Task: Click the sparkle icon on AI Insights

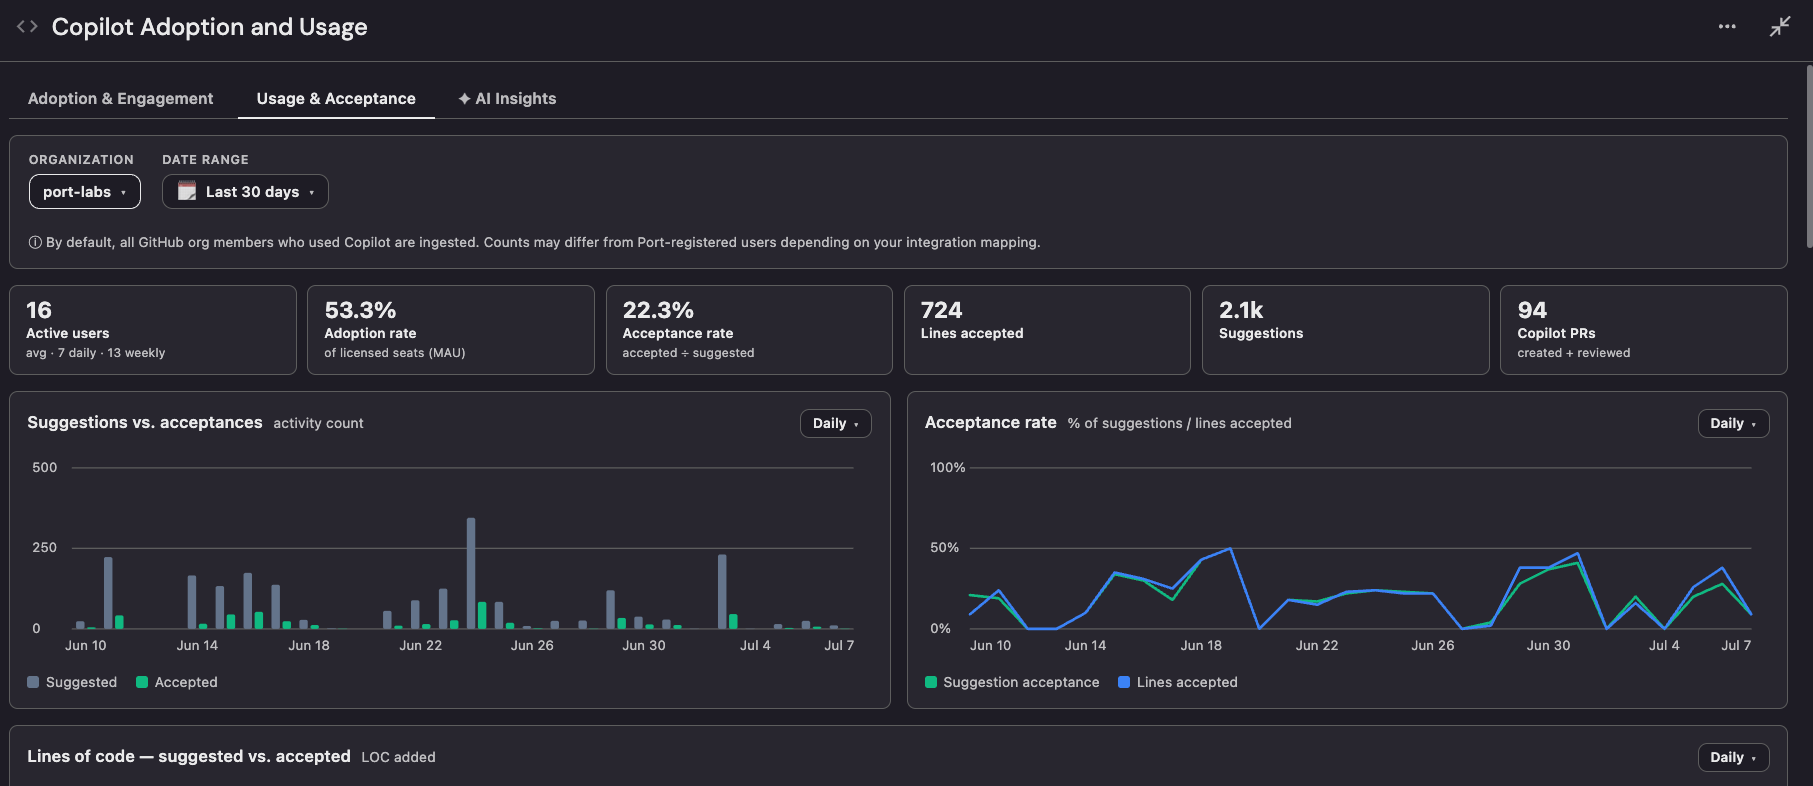Action: [x=464, y=98]
